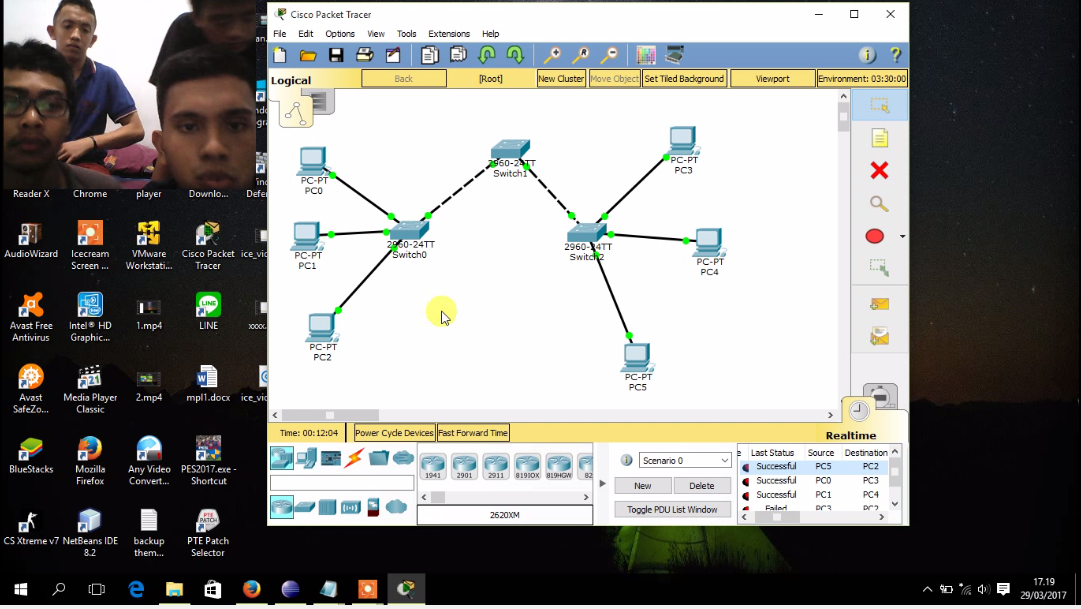
Task: Redo the action with the green arrow
Action: (515, 55)
